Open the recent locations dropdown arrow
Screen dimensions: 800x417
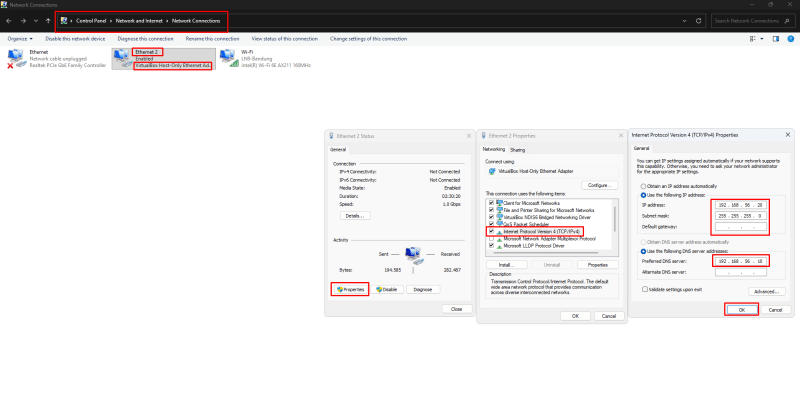(x=36, y=21)
